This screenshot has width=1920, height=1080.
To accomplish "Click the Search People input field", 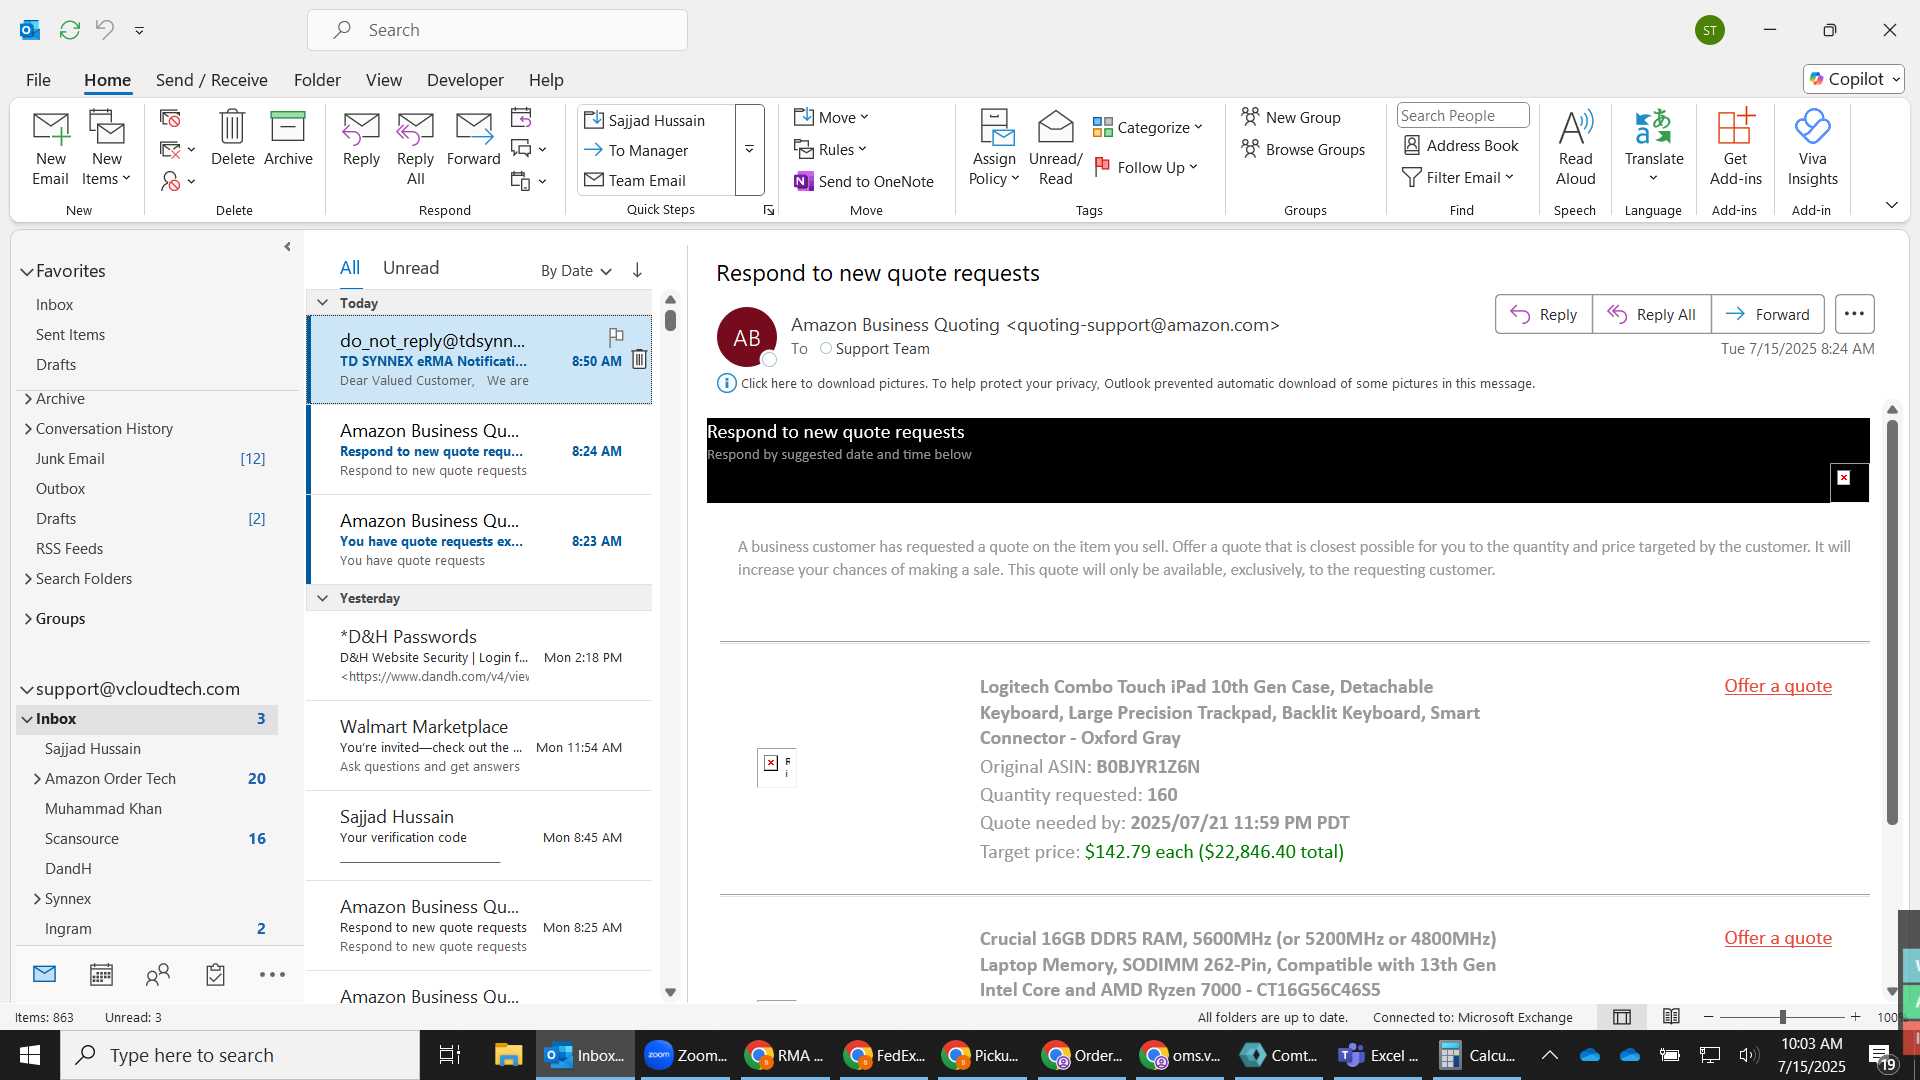I will coord(1463,115).
